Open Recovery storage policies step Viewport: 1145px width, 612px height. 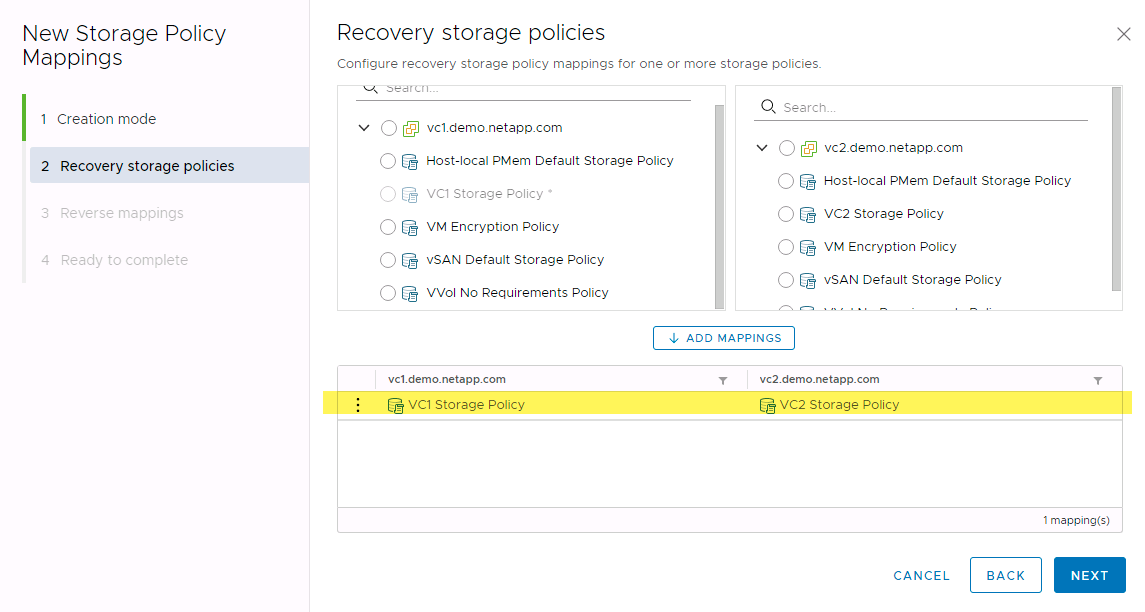147,166
